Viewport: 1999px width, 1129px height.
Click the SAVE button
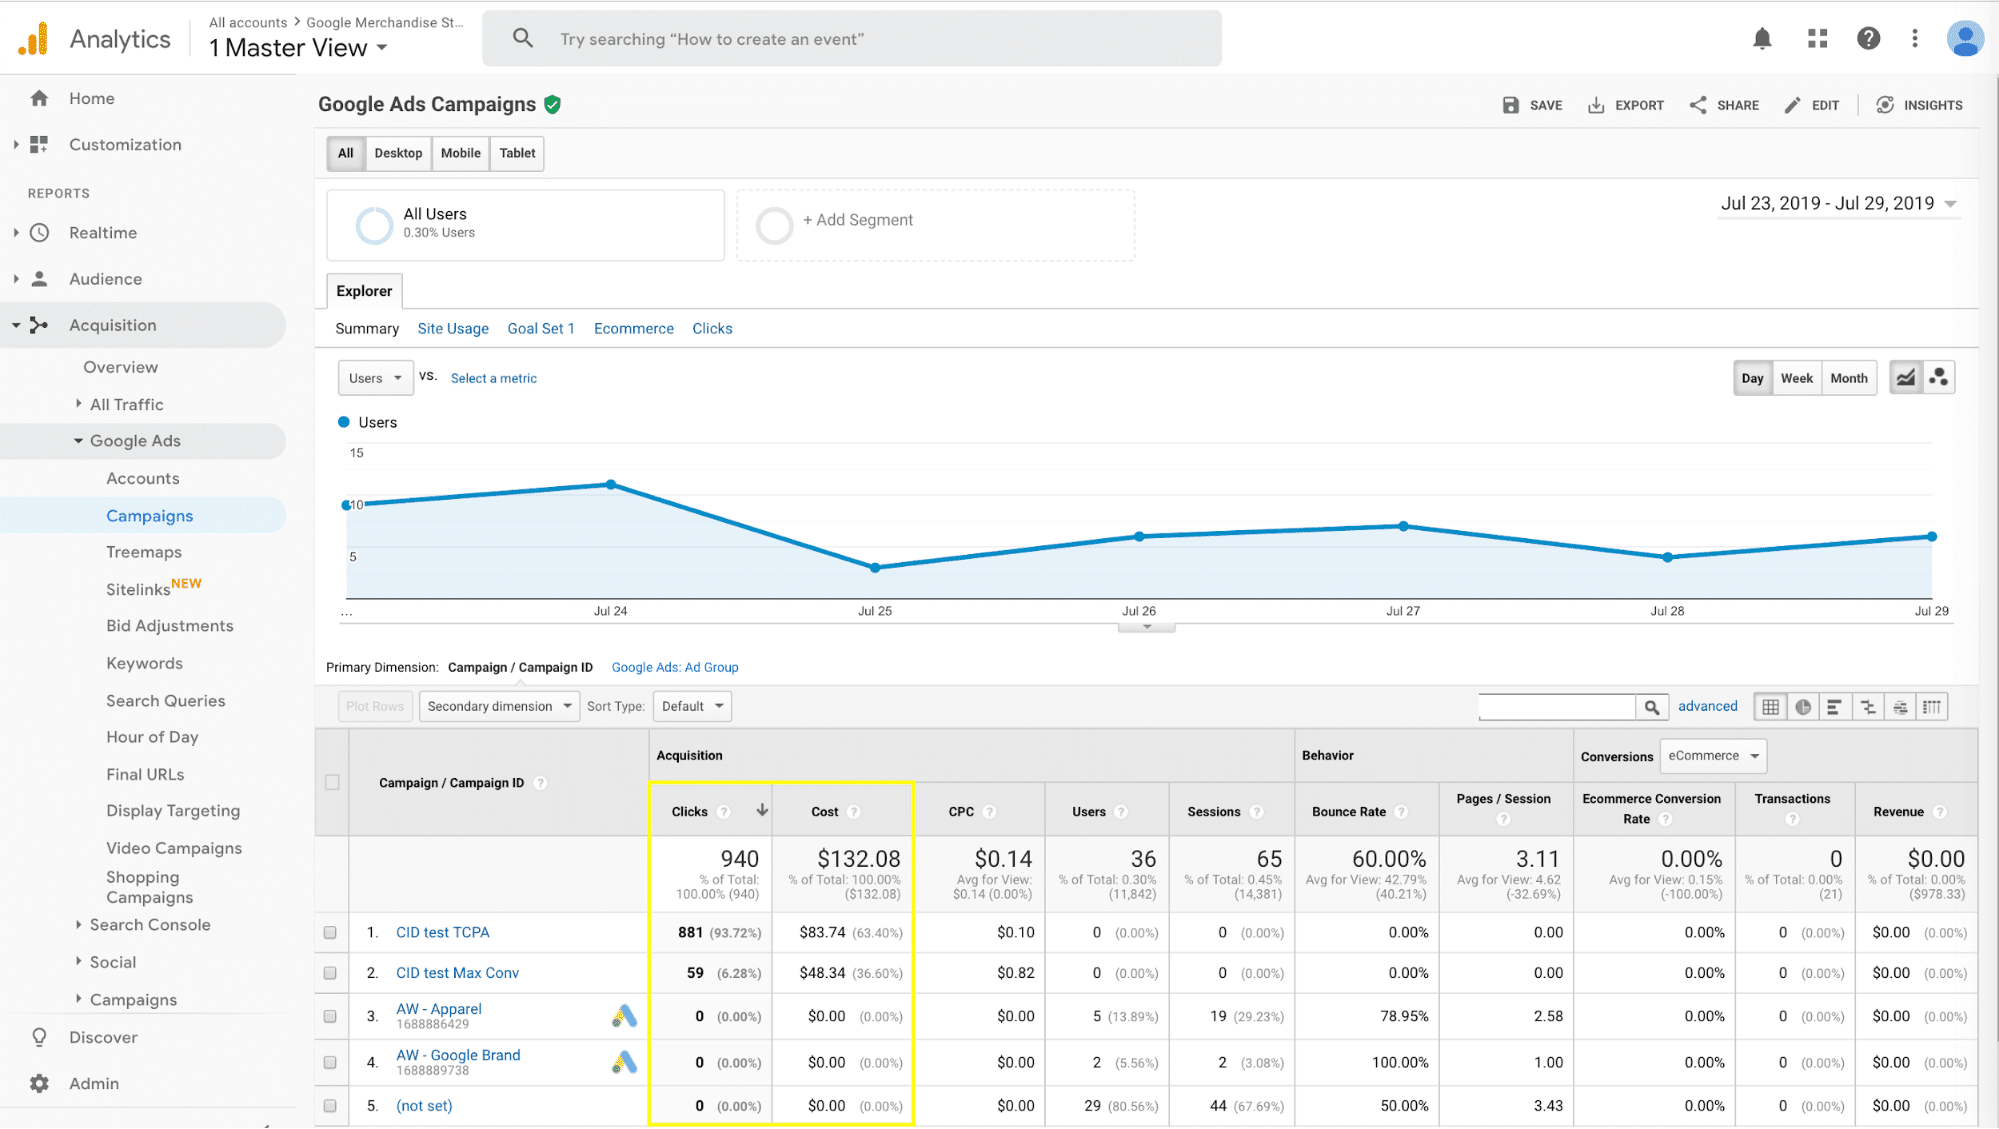(x=1532, y=105)
